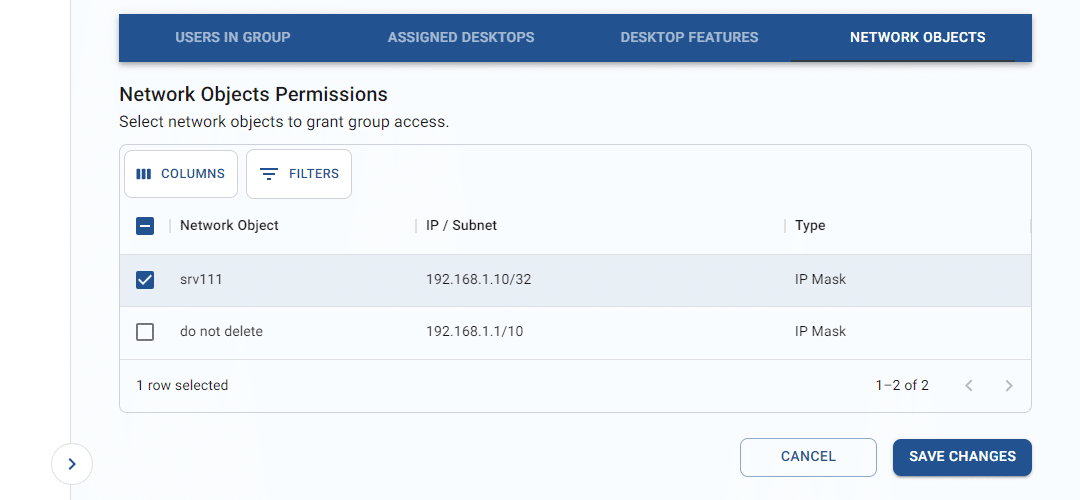Image resolution: width=1080 pixels, height=500 pixels.
Task: Click the do not delete object name
Action: click(x=221, y=331)
